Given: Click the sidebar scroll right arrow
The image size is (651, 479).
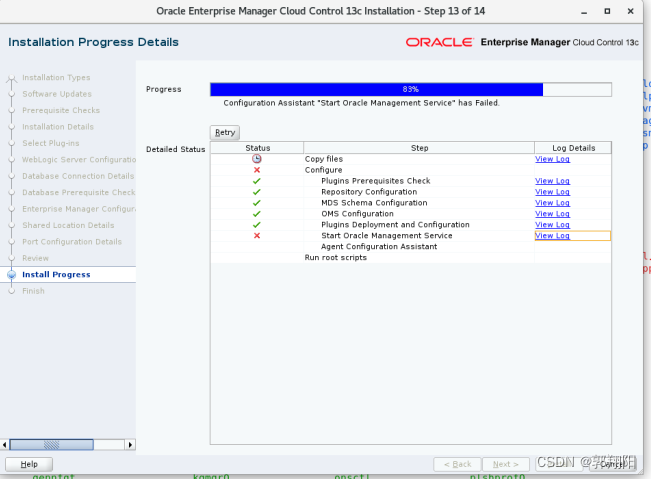Looking at the screenshot, I should click(x=130, y=445).
